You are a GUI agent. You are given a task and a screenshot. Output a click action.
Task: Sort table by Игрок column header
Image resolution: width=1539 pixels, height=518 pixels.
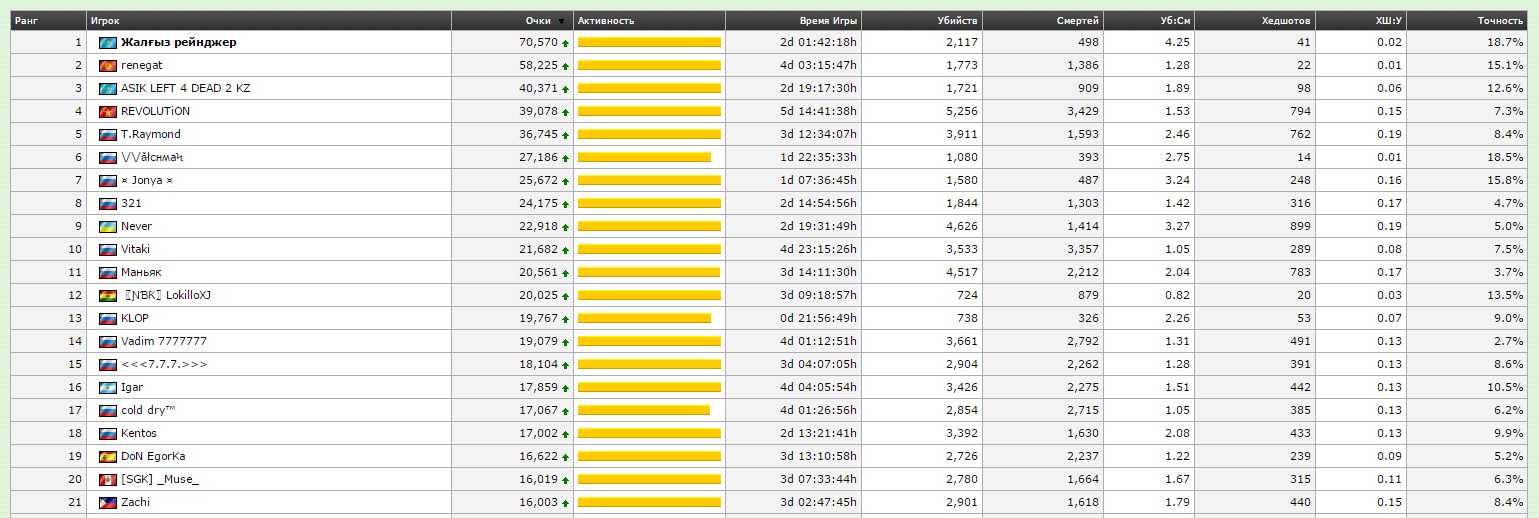point(105,20)
